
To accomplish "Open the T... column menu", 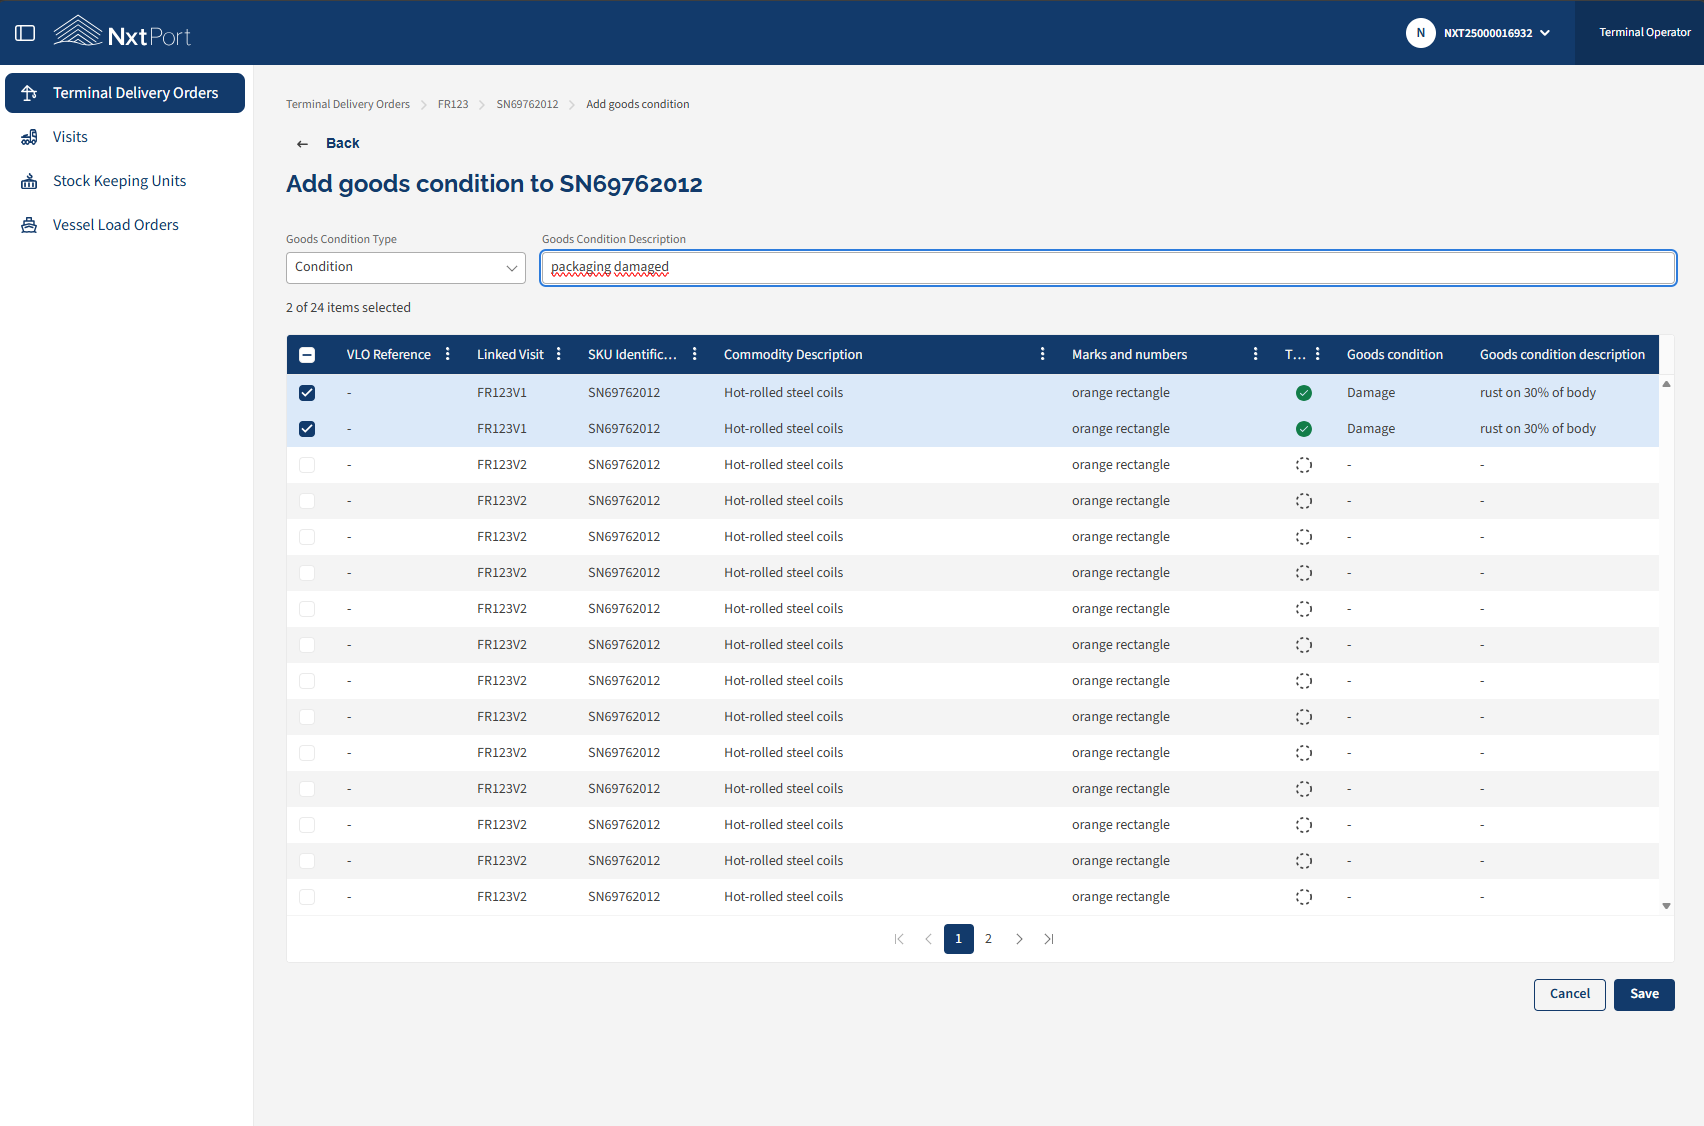I will [1318, 354].
